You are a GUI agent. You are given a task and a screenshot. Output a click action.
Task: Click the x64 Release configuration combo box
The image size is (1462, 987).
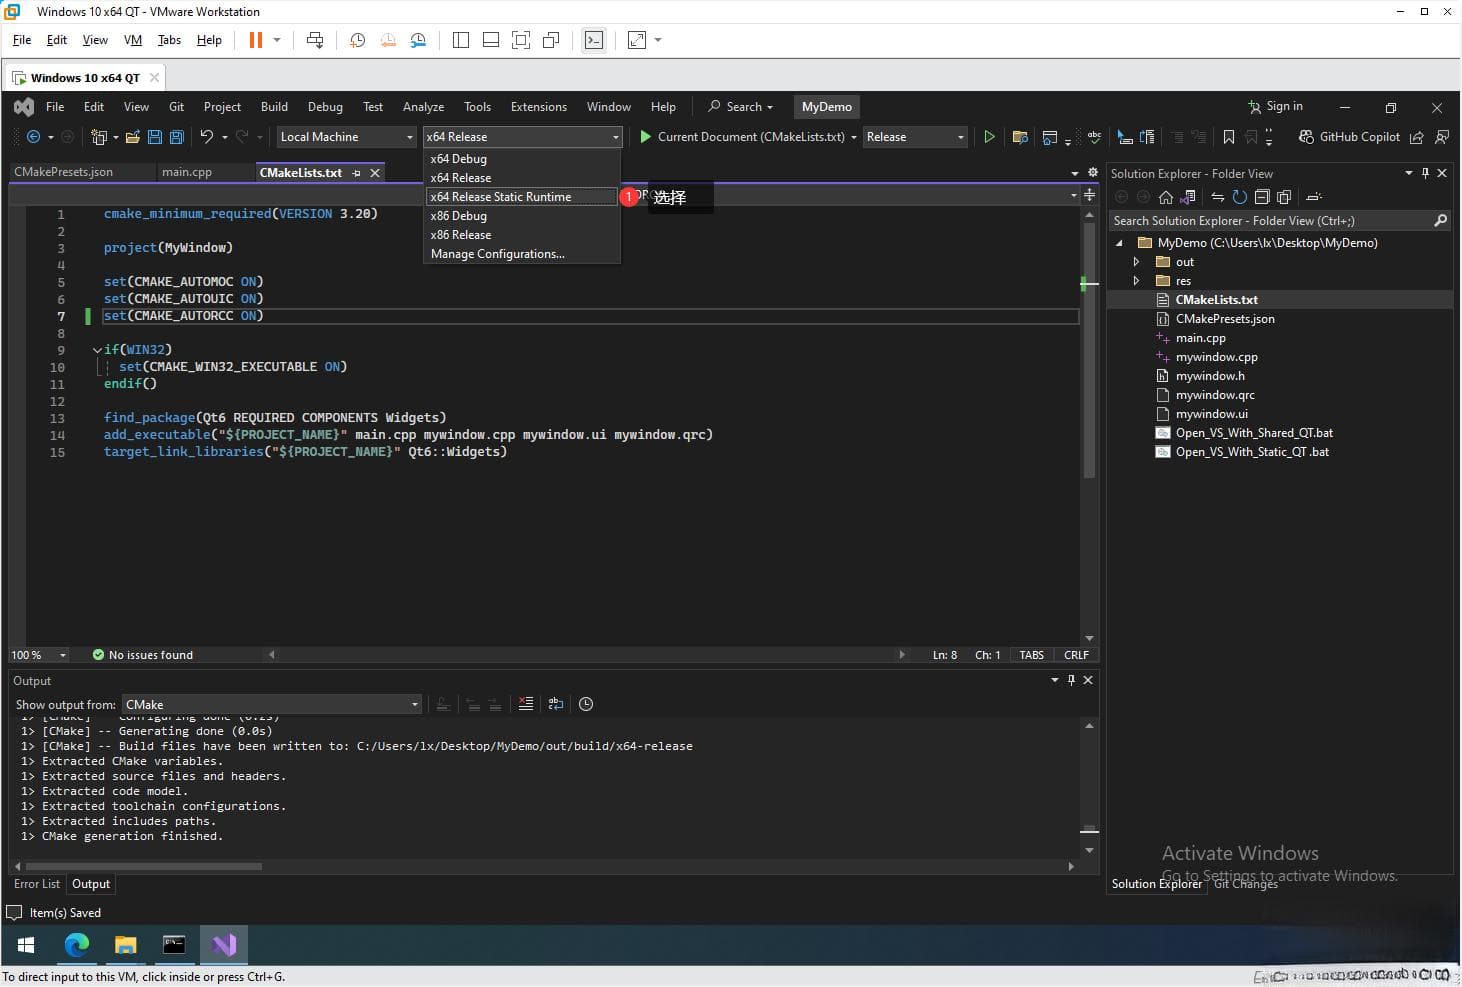point(522,137)
